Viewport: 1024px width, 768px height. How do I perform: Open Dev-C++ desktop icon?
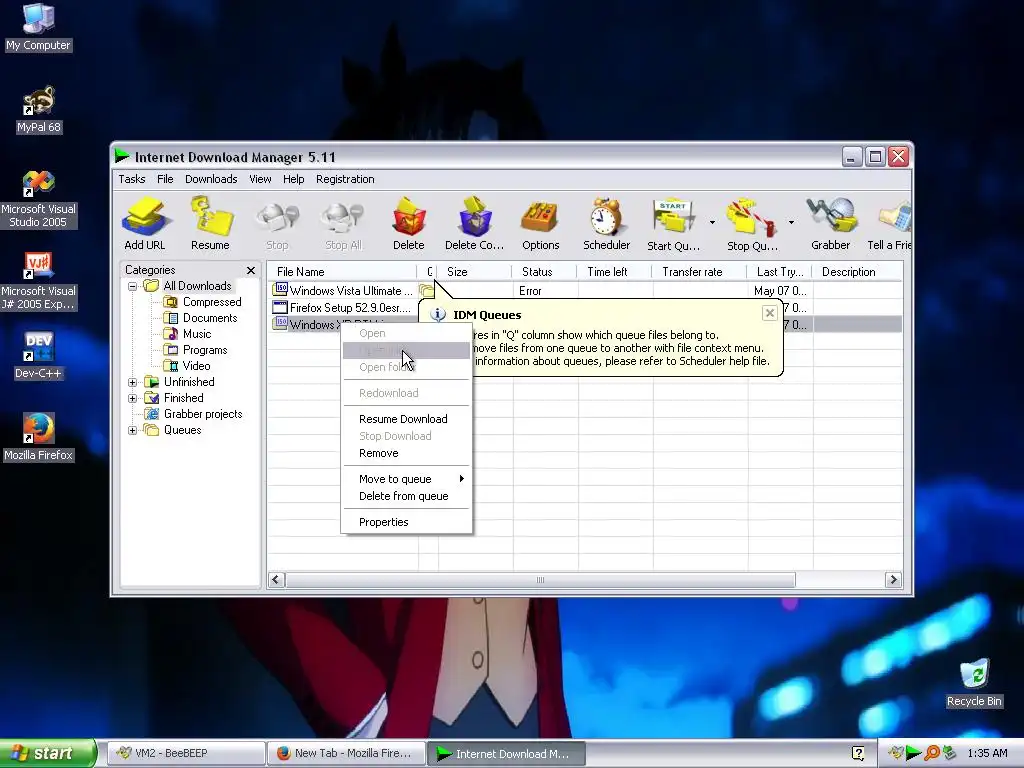point(39,356)
